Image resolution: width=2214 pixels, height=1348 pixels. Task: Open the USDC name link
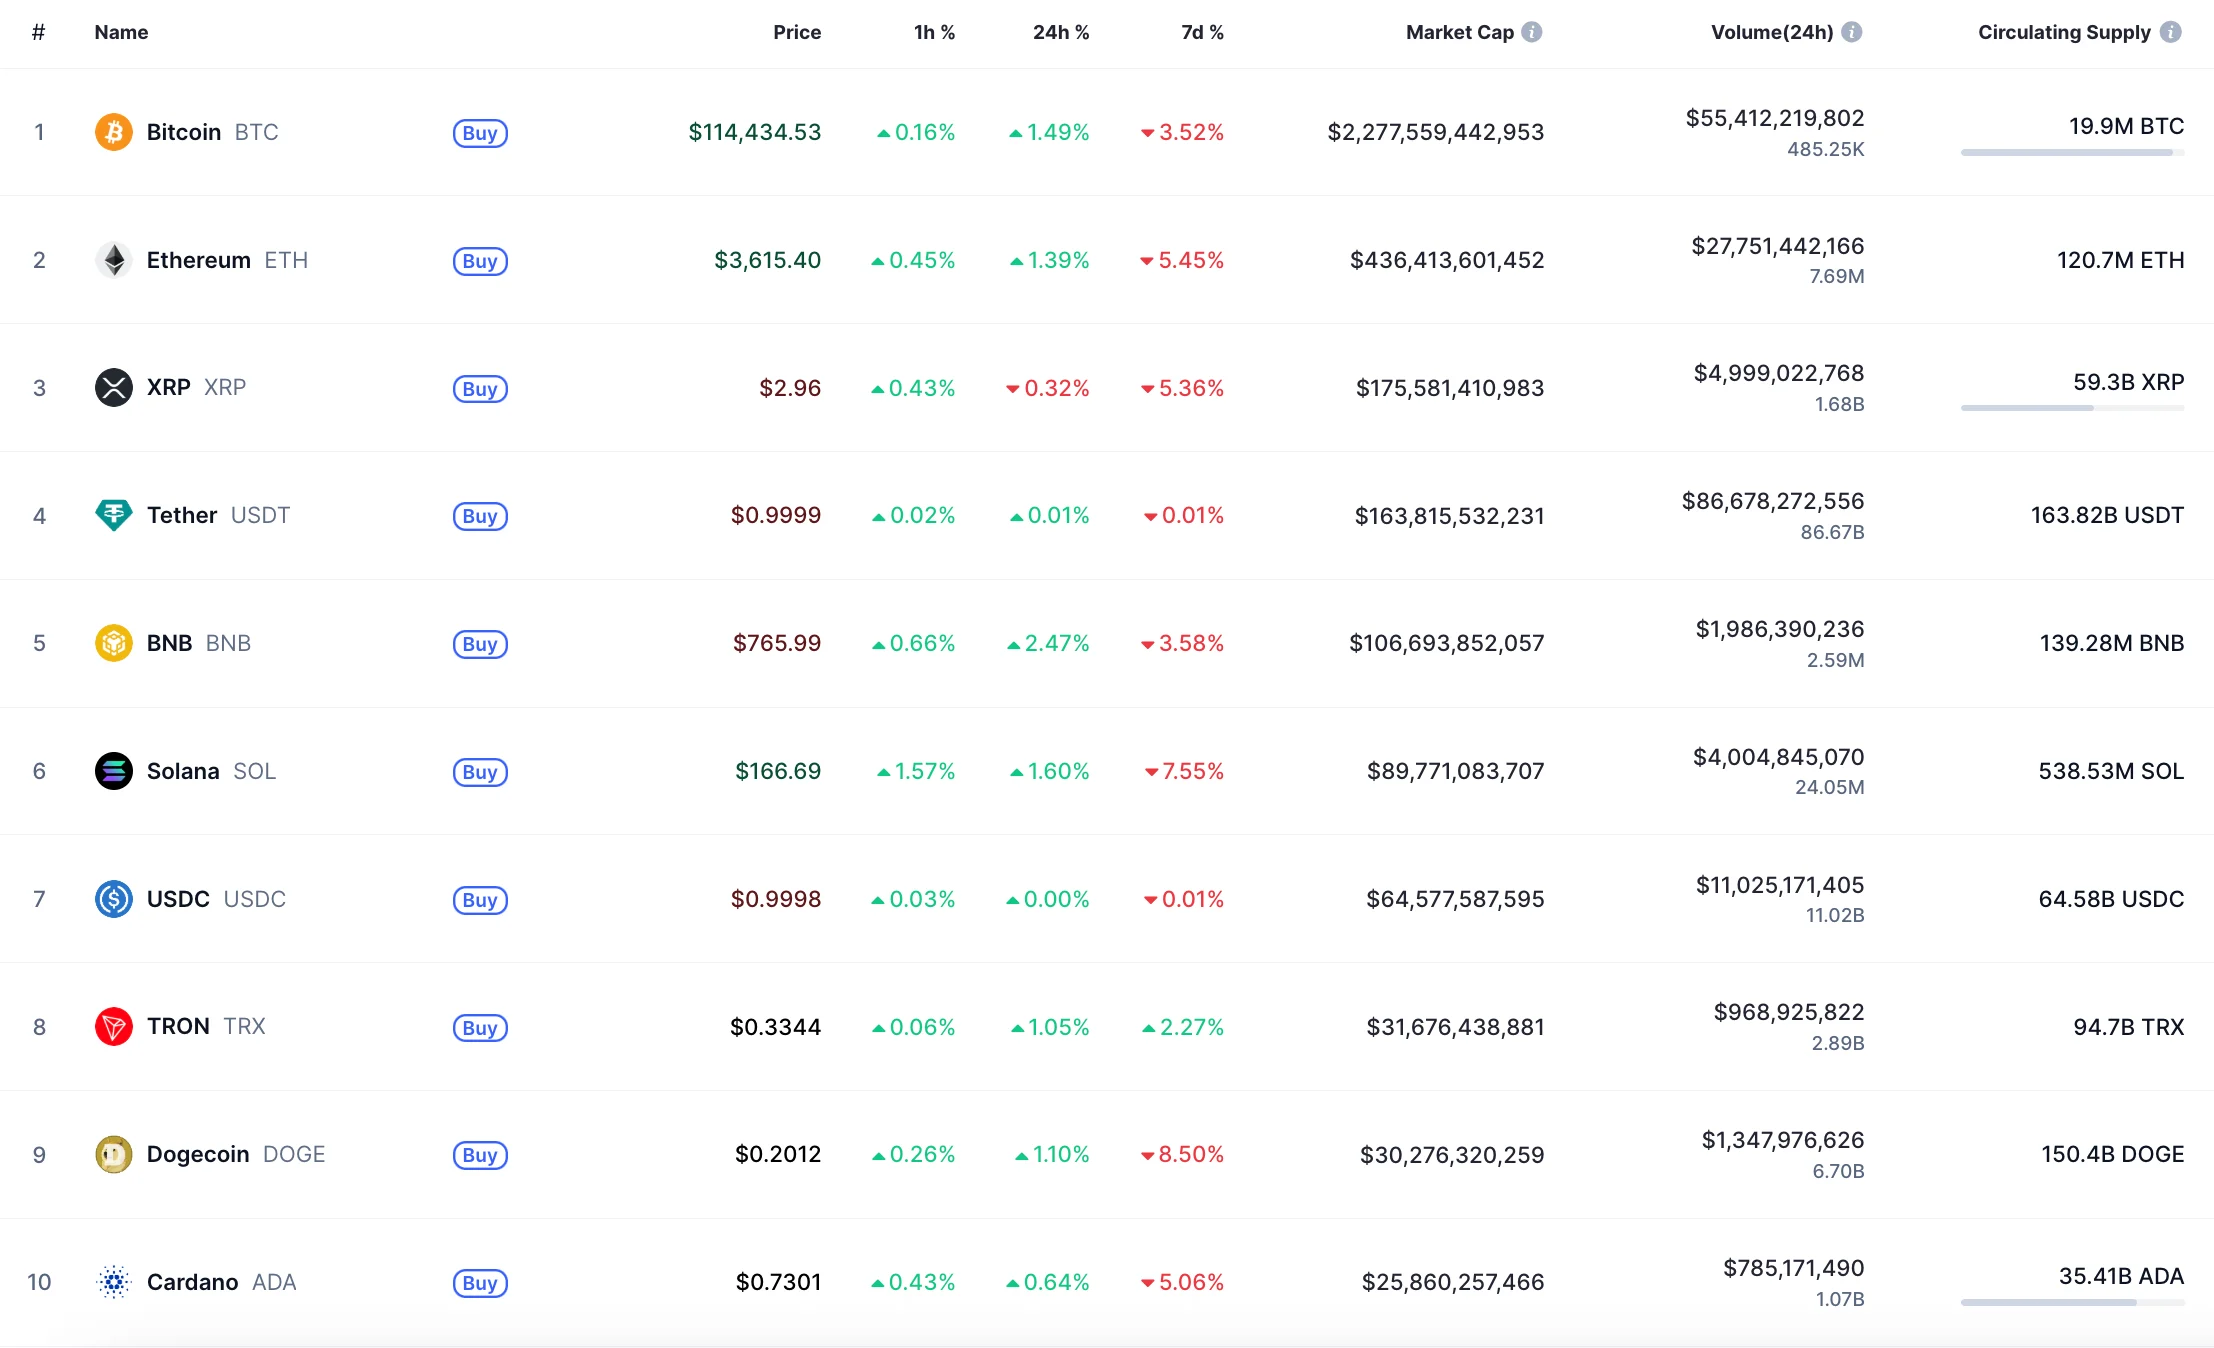coord(178,899)
